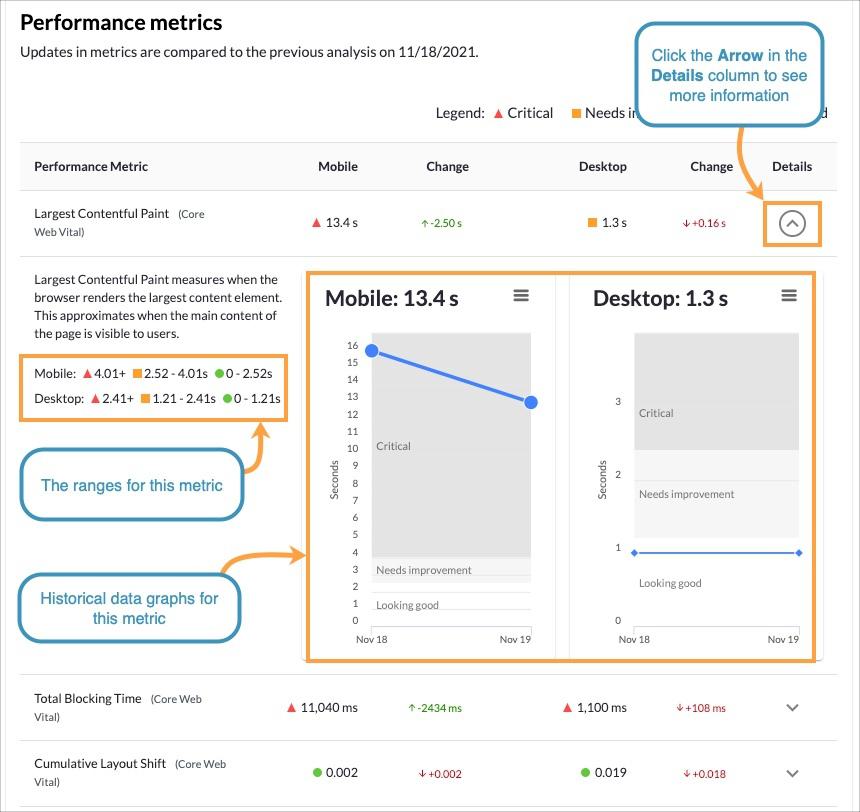This screenshot has width=860, height=812.
Task: Click the Critical red triangle in the legend
Action: coord(497,113)
